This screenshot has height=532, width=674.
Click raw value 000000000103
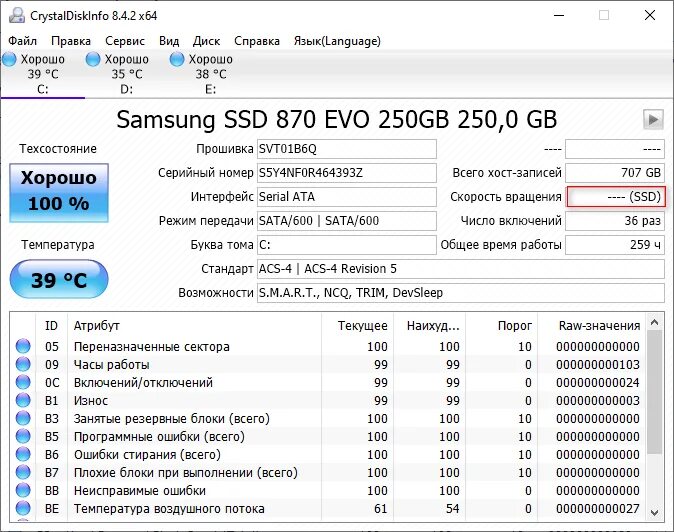[597, 364]
